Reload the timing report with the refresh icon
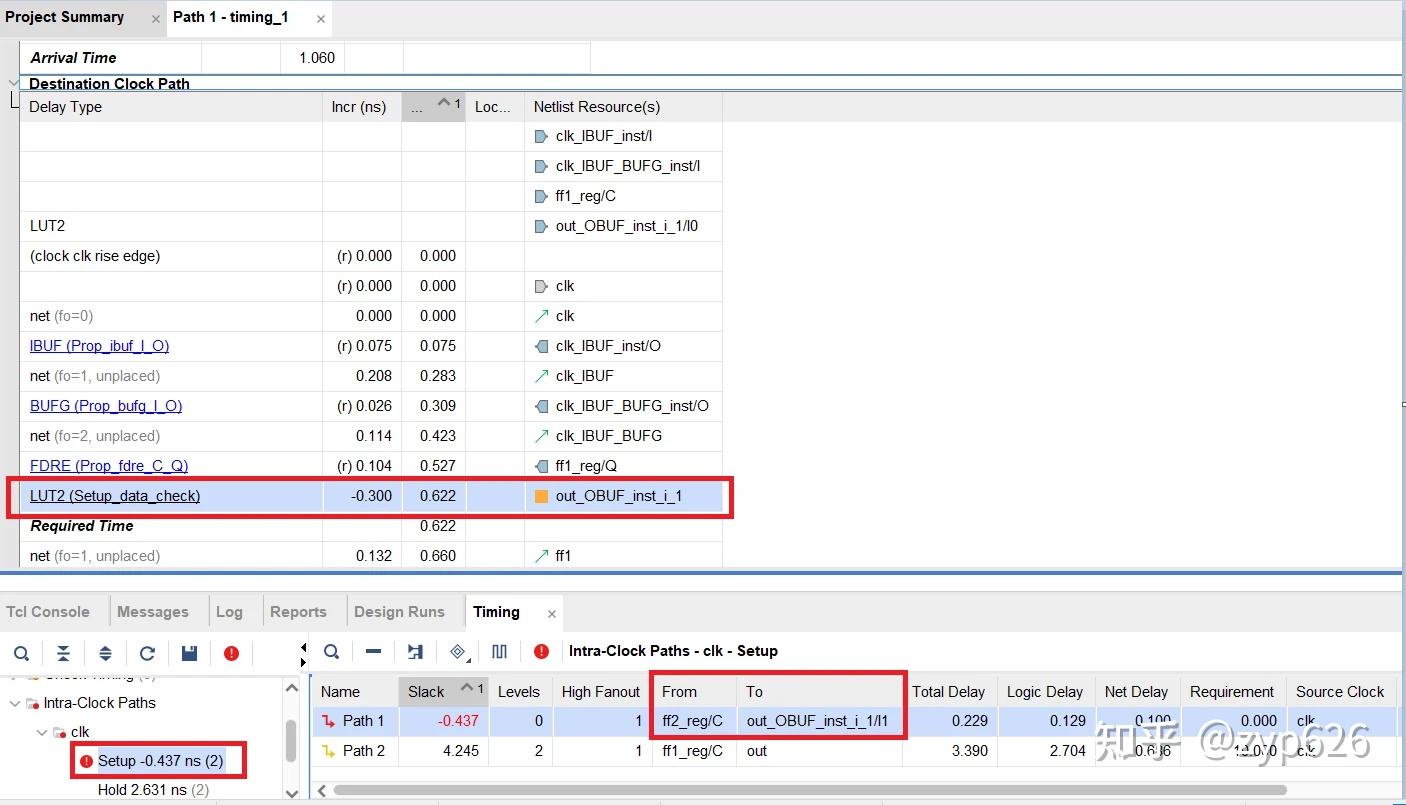Image resolution: width=1406 pixels, height=805 pixels. [x=147, y=653]
